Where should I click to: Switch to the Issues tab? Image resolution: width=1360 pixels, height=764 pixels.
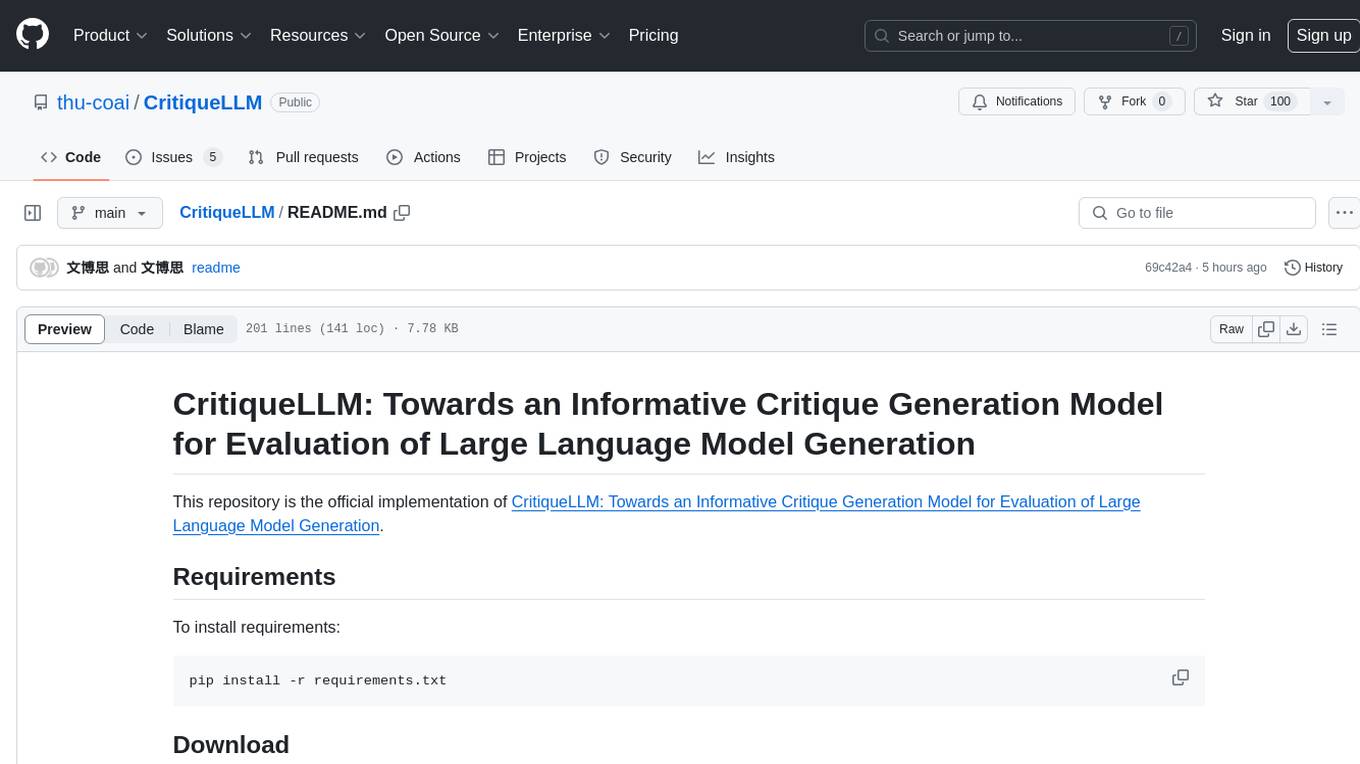(x=173, y=157)
